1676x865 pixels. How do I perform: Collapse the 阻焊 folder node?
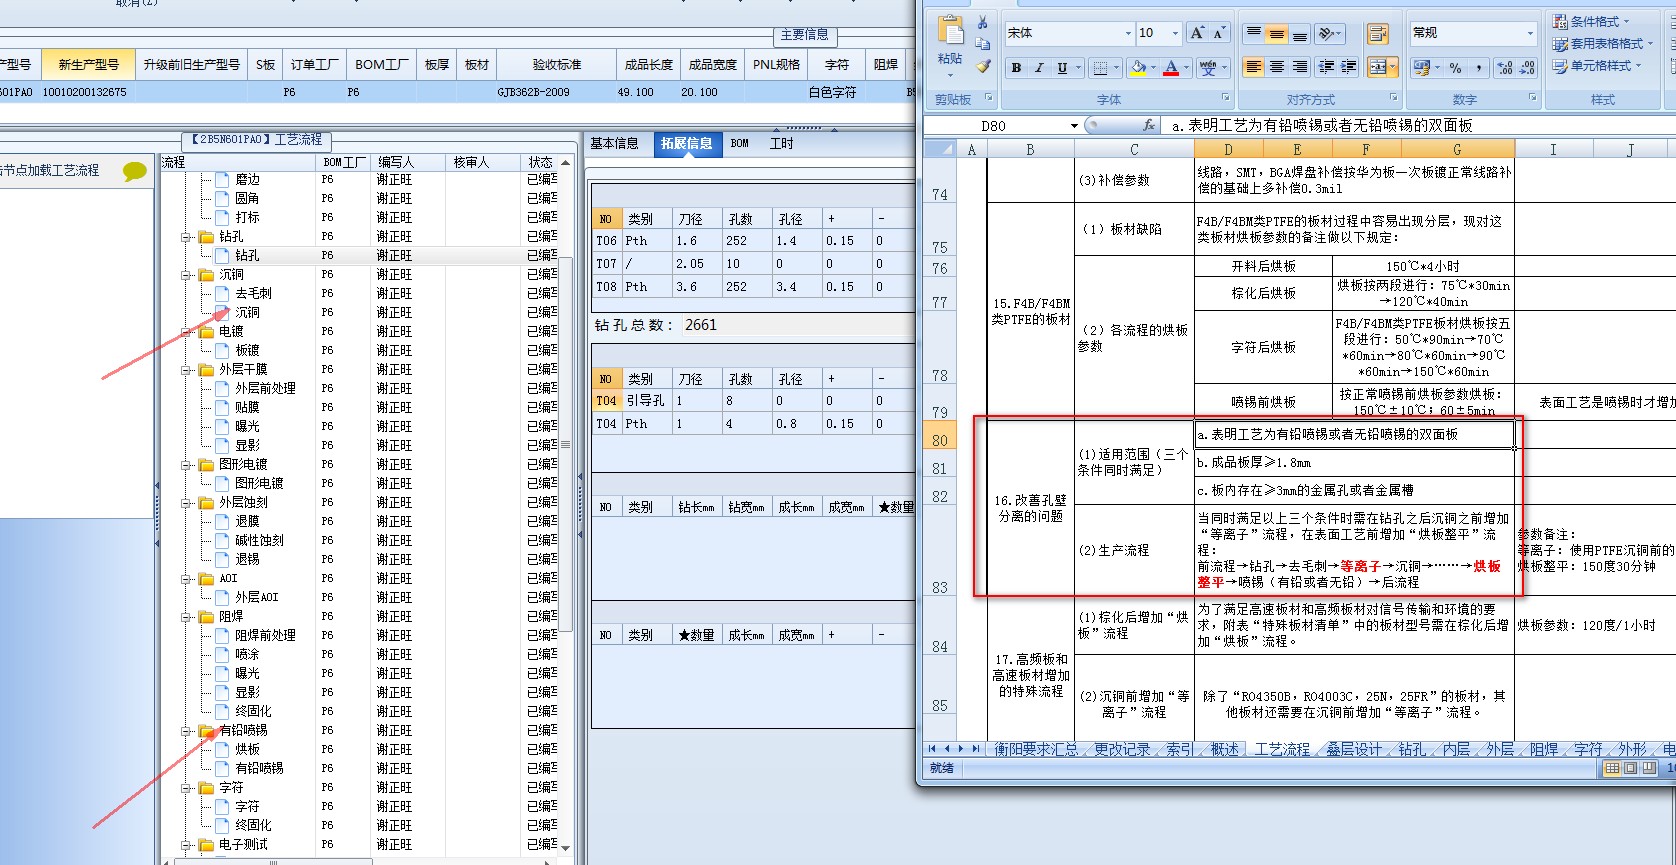pyautogui.click(x=186, y=617)
